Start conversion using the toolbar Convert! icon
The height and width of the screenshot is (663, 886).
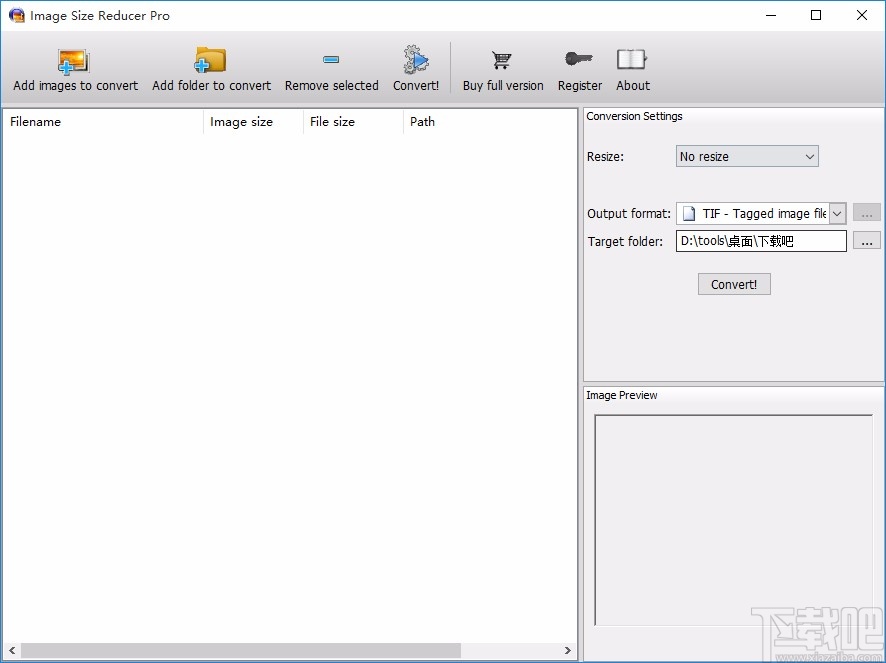tap(416, 61)
